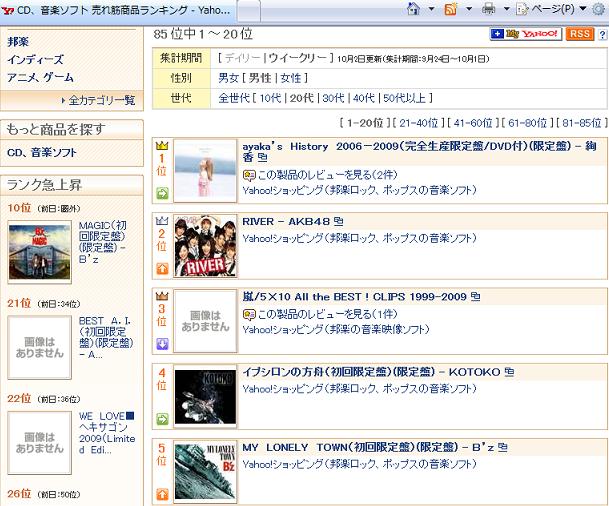Select the Yahoo CD ranking browser tab
The height and width of the screenshot is (506, 609).
(x=117, y=10)
